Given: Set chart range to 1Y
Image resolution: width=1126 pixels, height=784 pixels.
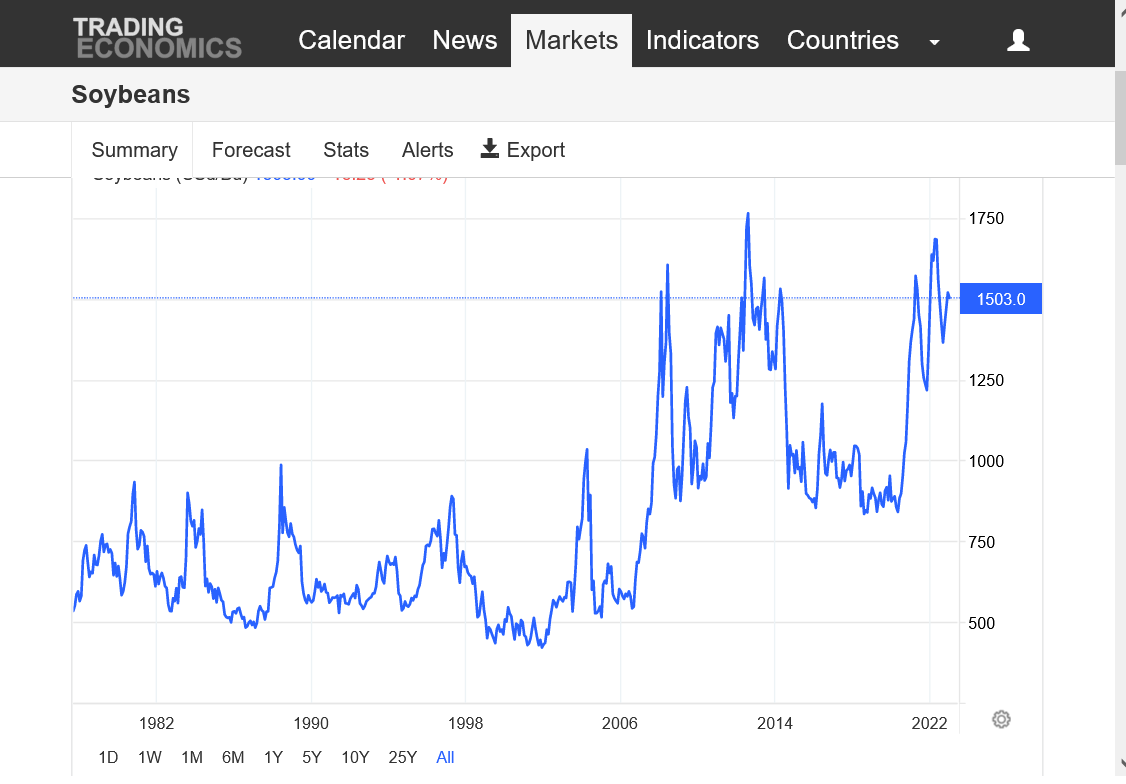Looking at the screenshot, I should click(273, 757).
